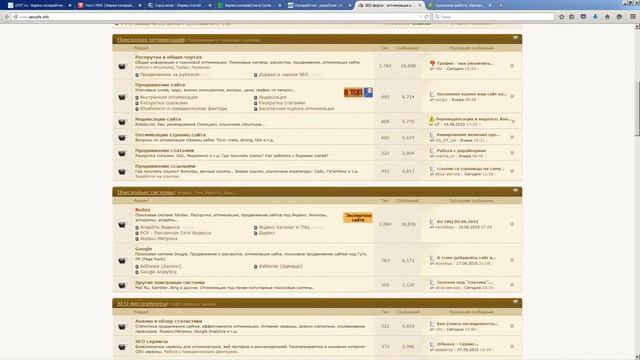
Task: Open the Дорвеи и черное SEO subforum
Action: click(x=284, y=75)
